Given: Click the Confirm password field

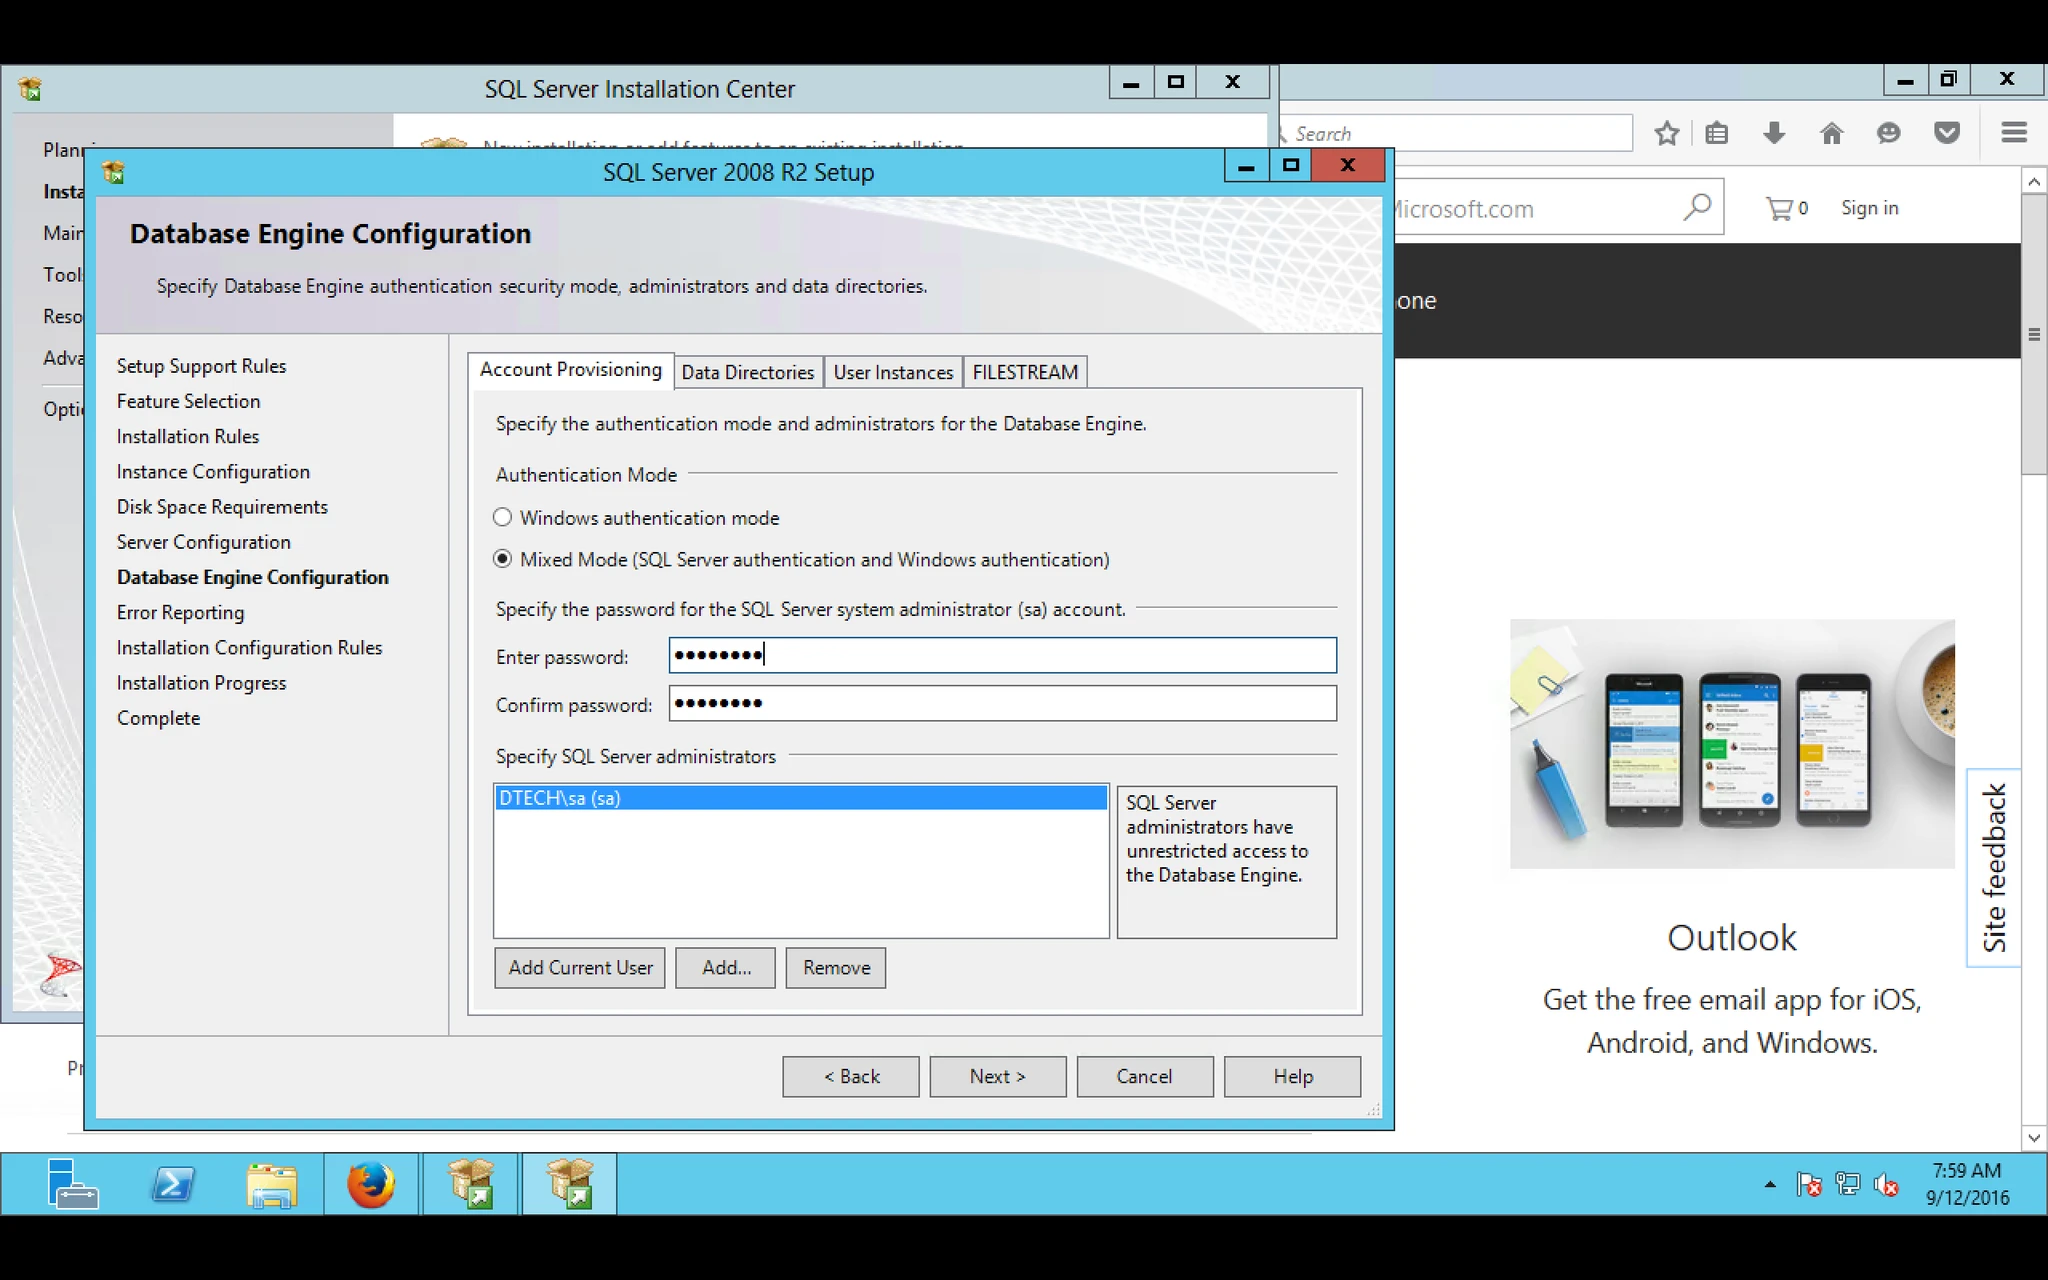Looking at the screenshot, I should (x=1002, y=703).
